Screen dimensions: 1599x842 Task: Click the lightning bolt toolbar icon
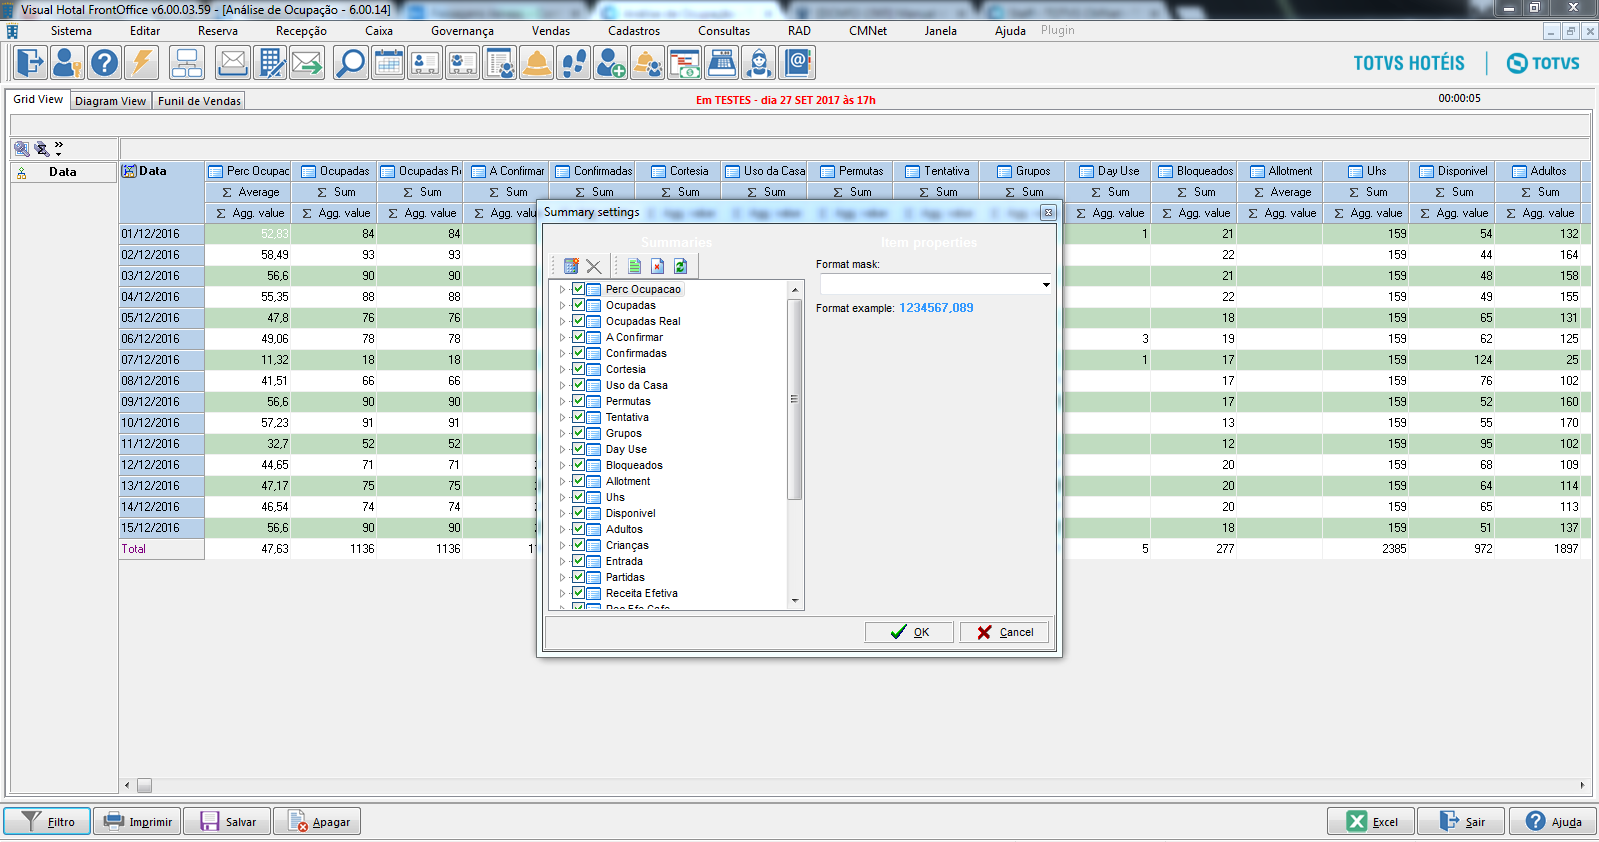tap(141, 63)
